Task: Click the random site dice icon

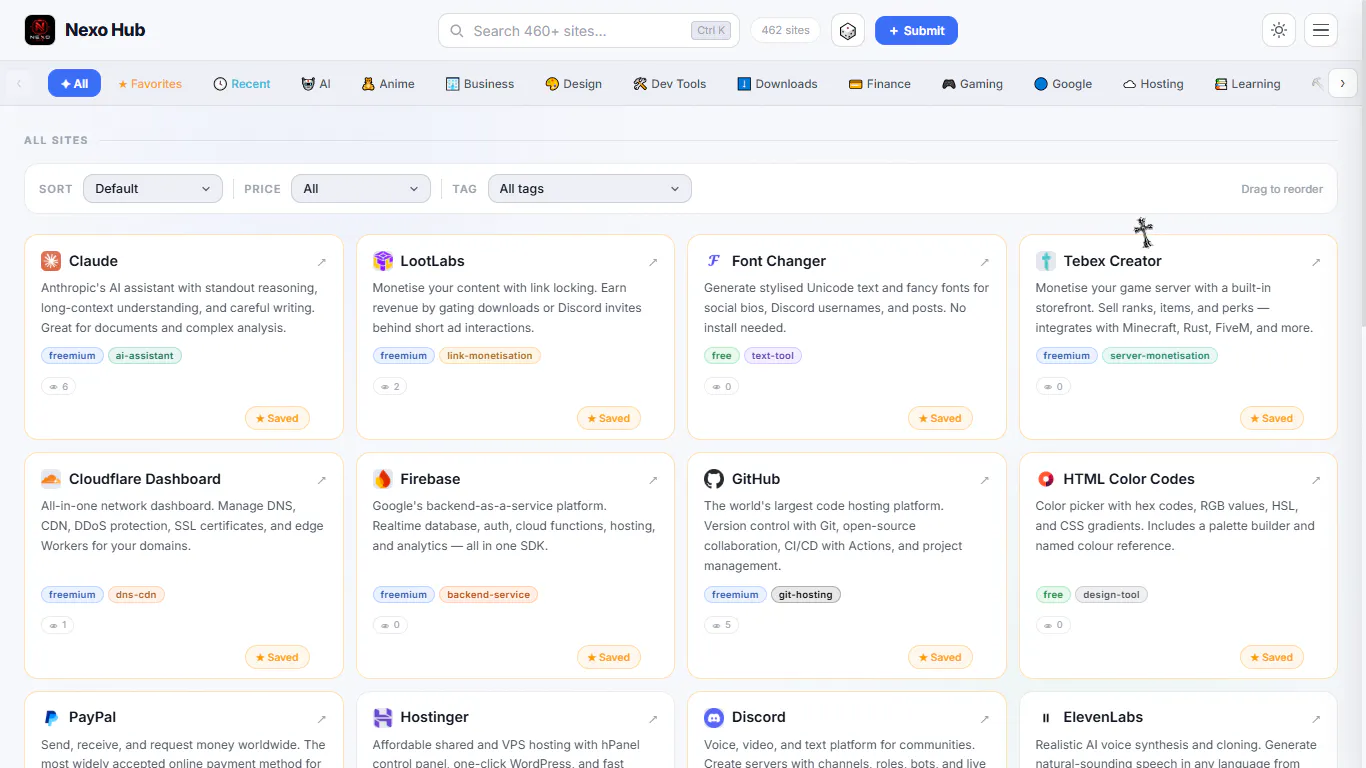Action: 848,31
